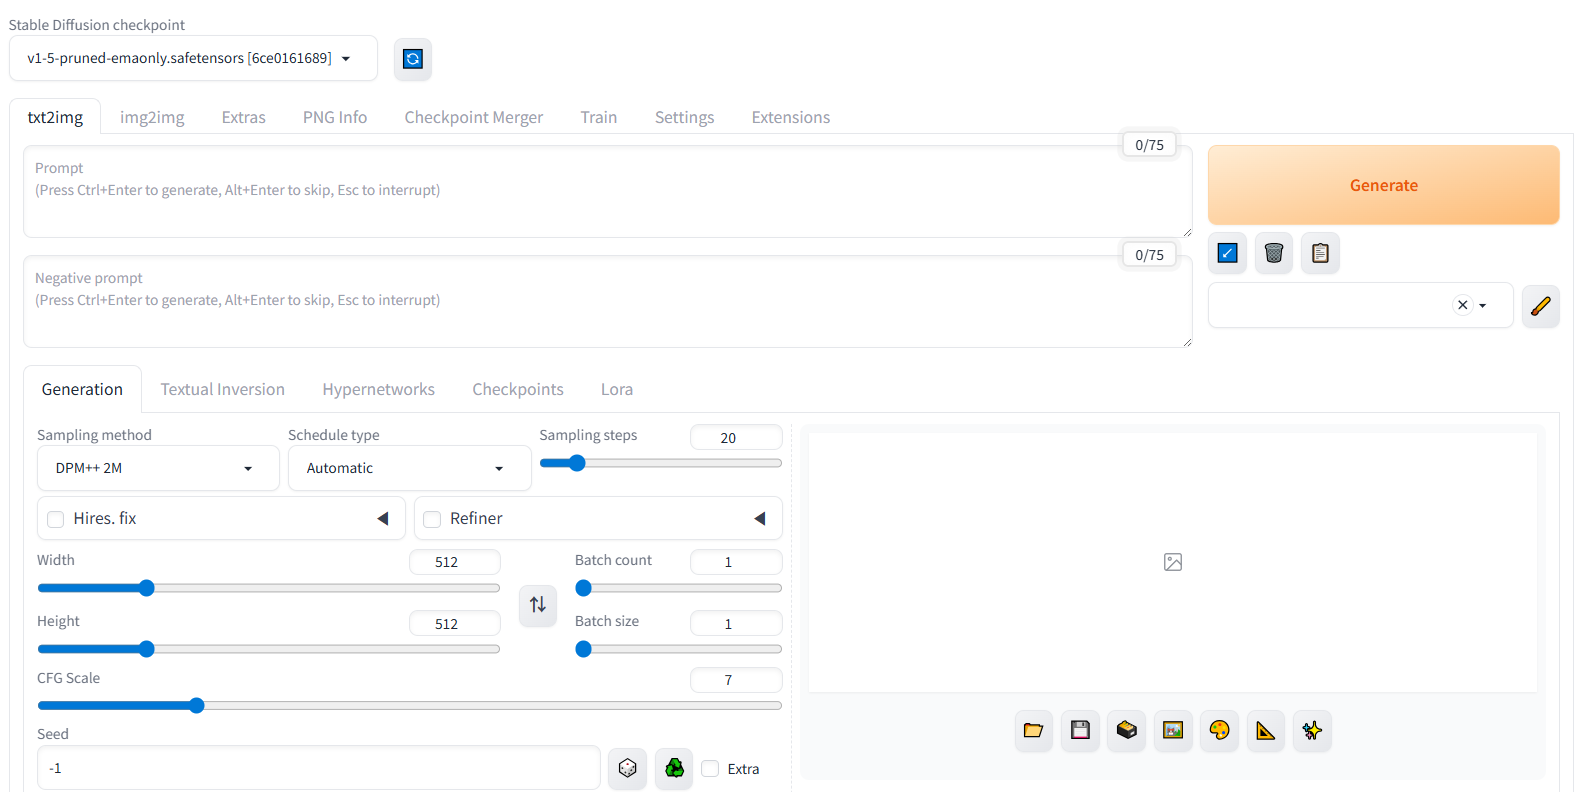The height and width of the screenshot is (792, 1591).
Task: Select the txt2img tab
Action: [x=55, y=117]
